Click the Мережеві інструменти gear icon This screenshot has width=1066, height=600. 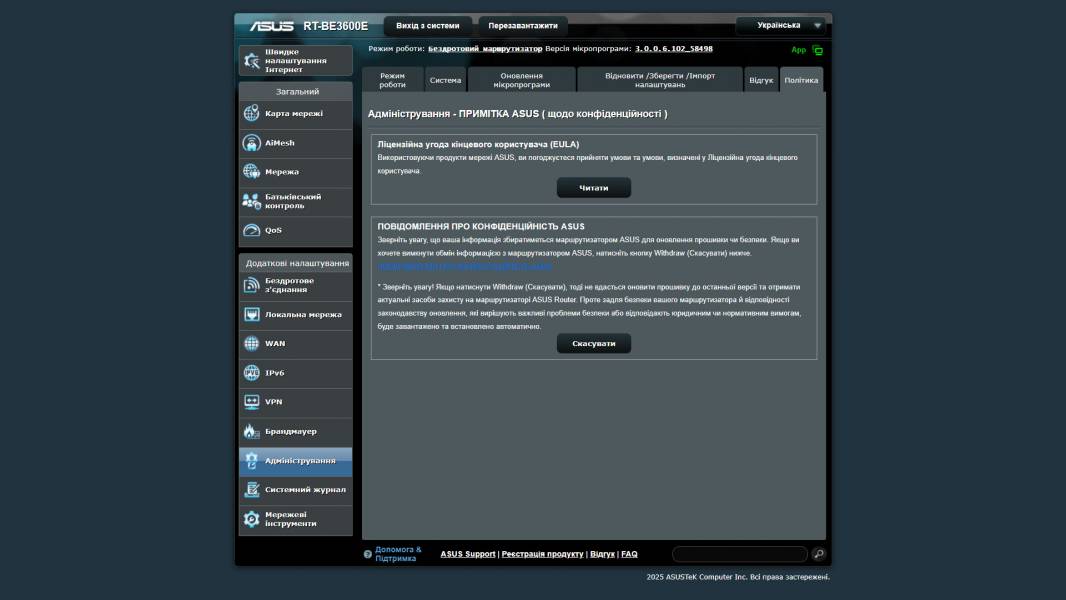tap(252, 519)
